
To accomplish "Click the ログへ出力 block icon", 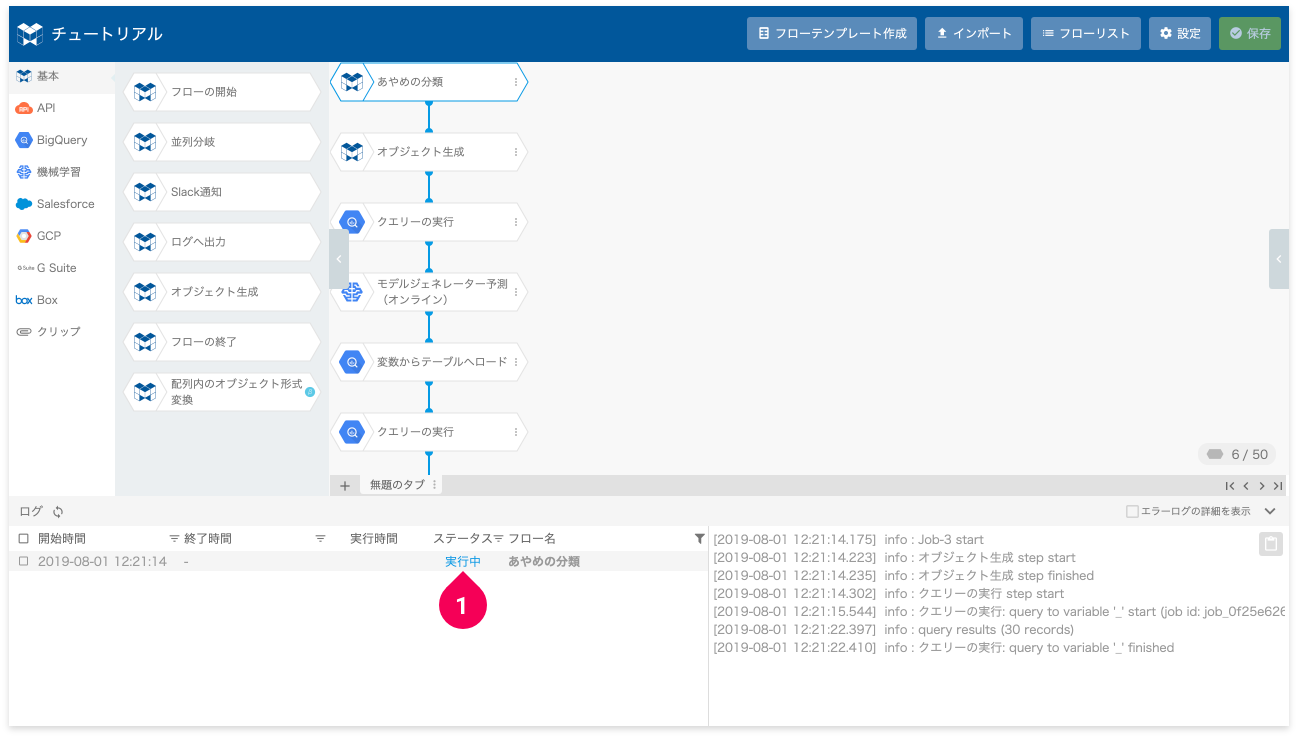I will [x=145, y=242].
